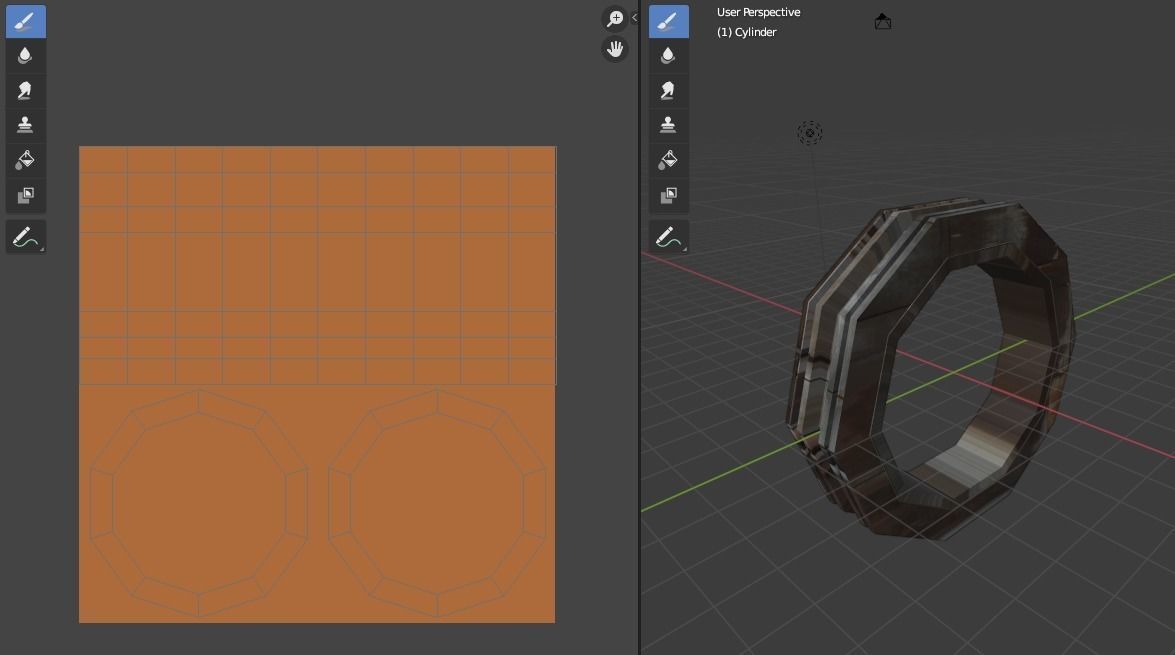Activate the Clone stamp tool in the image editor
1175x655 pixels.
[x=25, y=124]
